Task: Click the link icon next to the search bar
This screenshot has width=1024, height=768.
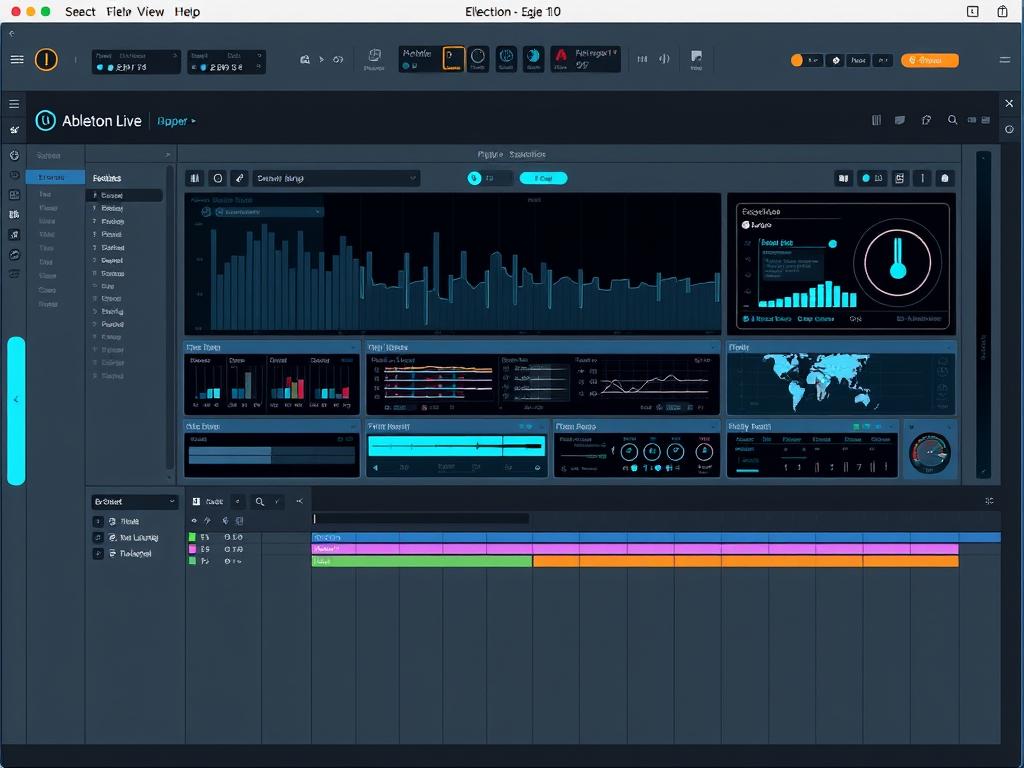Action: [x=239, y=177]
